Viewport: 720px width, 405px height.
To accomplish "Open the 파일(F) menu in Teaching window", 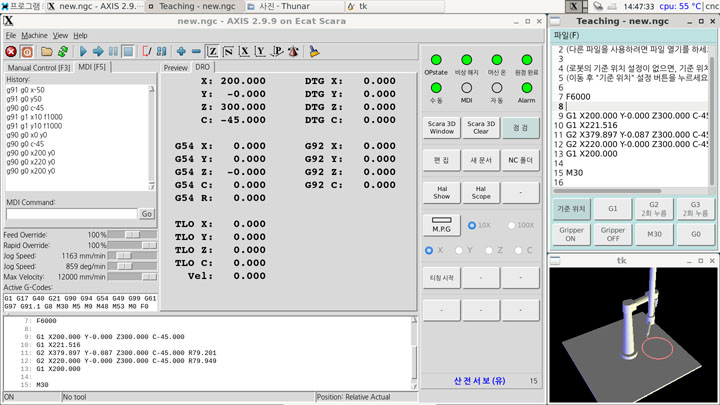I will 566,35.
